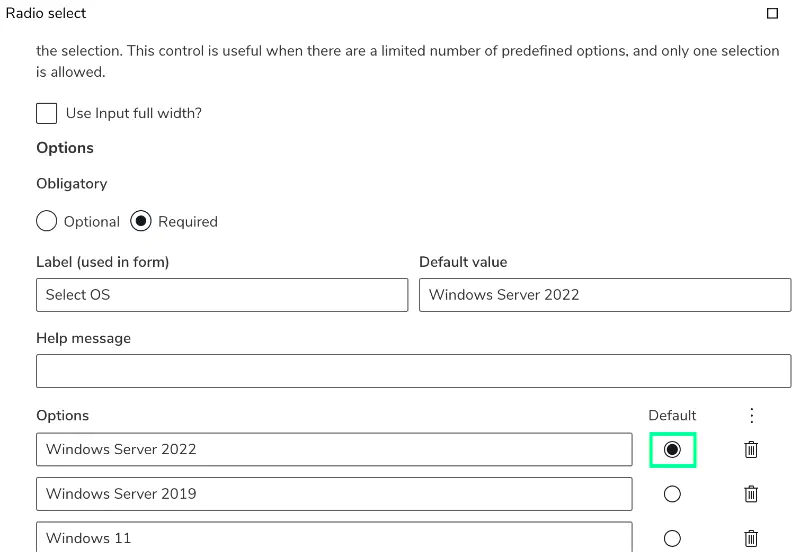Set Windows Server 2019 as default
The image size is (800, 558).
coord(672,494)
